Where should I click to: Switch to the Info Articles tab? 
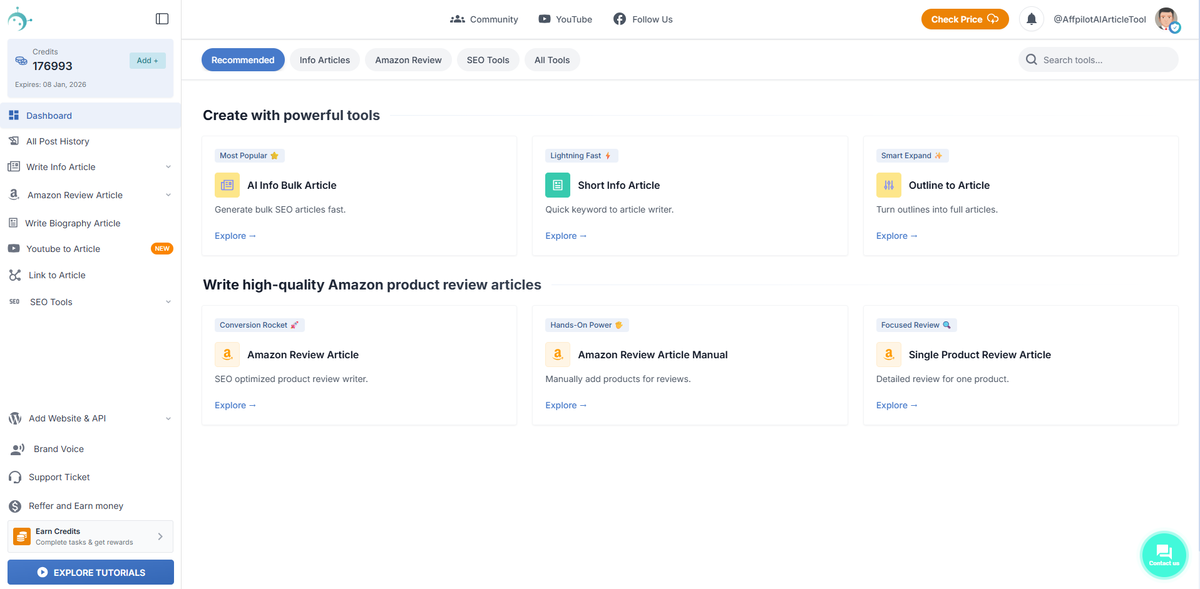pyautogui.click(x=324, y=59)
